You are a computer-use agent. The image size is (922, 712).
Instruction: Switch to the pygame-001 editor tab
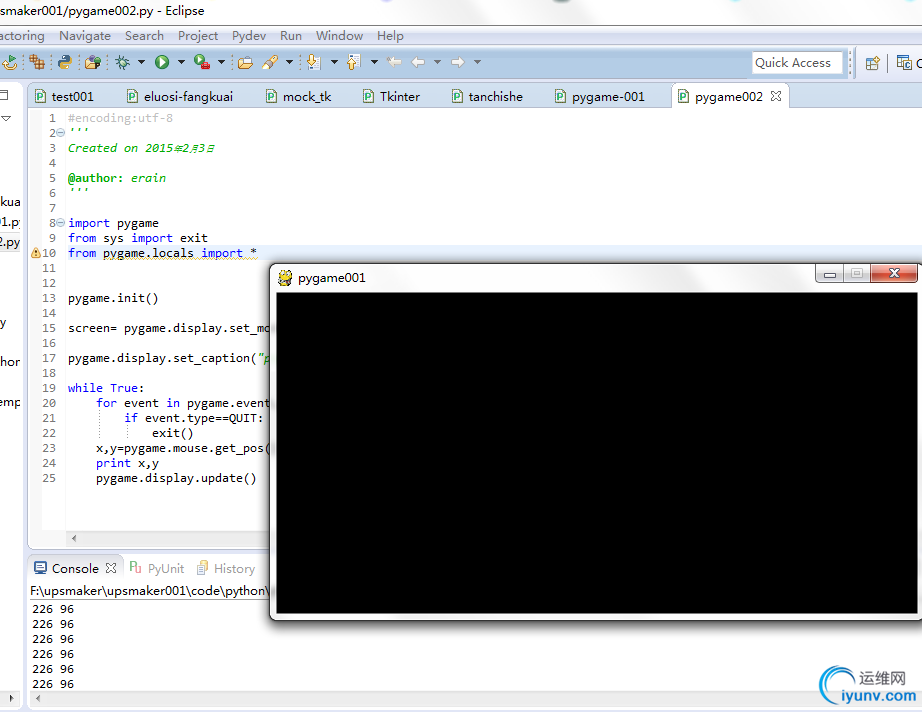(x=600, y=96)
